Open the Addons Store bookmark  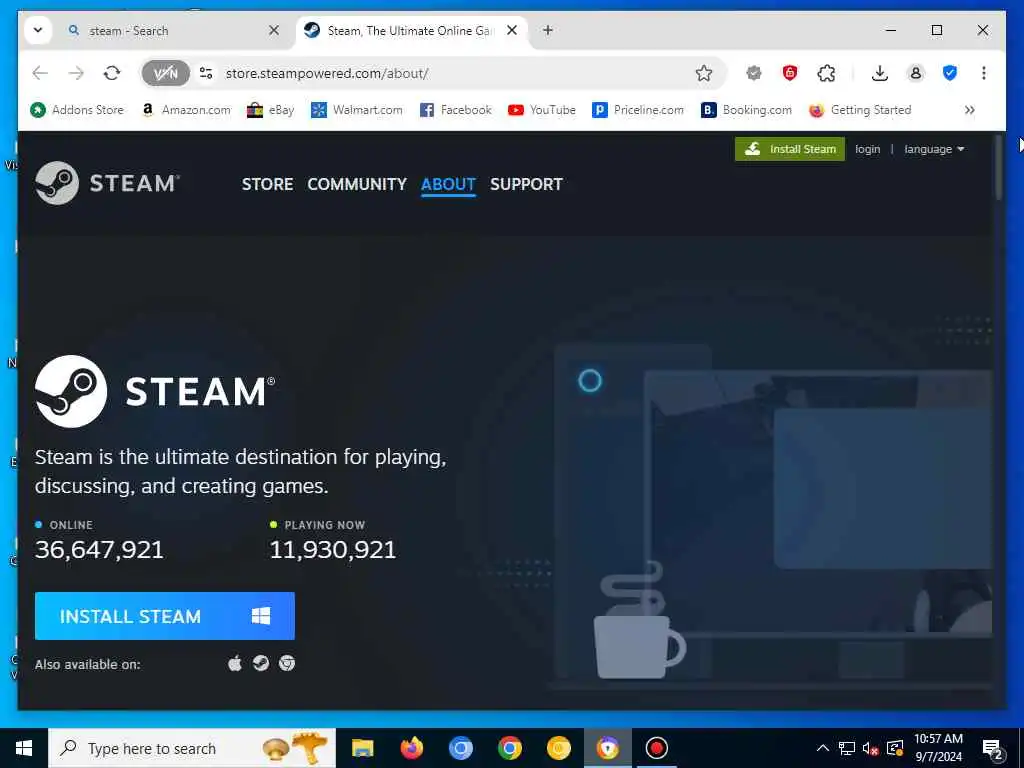[77, 110]
